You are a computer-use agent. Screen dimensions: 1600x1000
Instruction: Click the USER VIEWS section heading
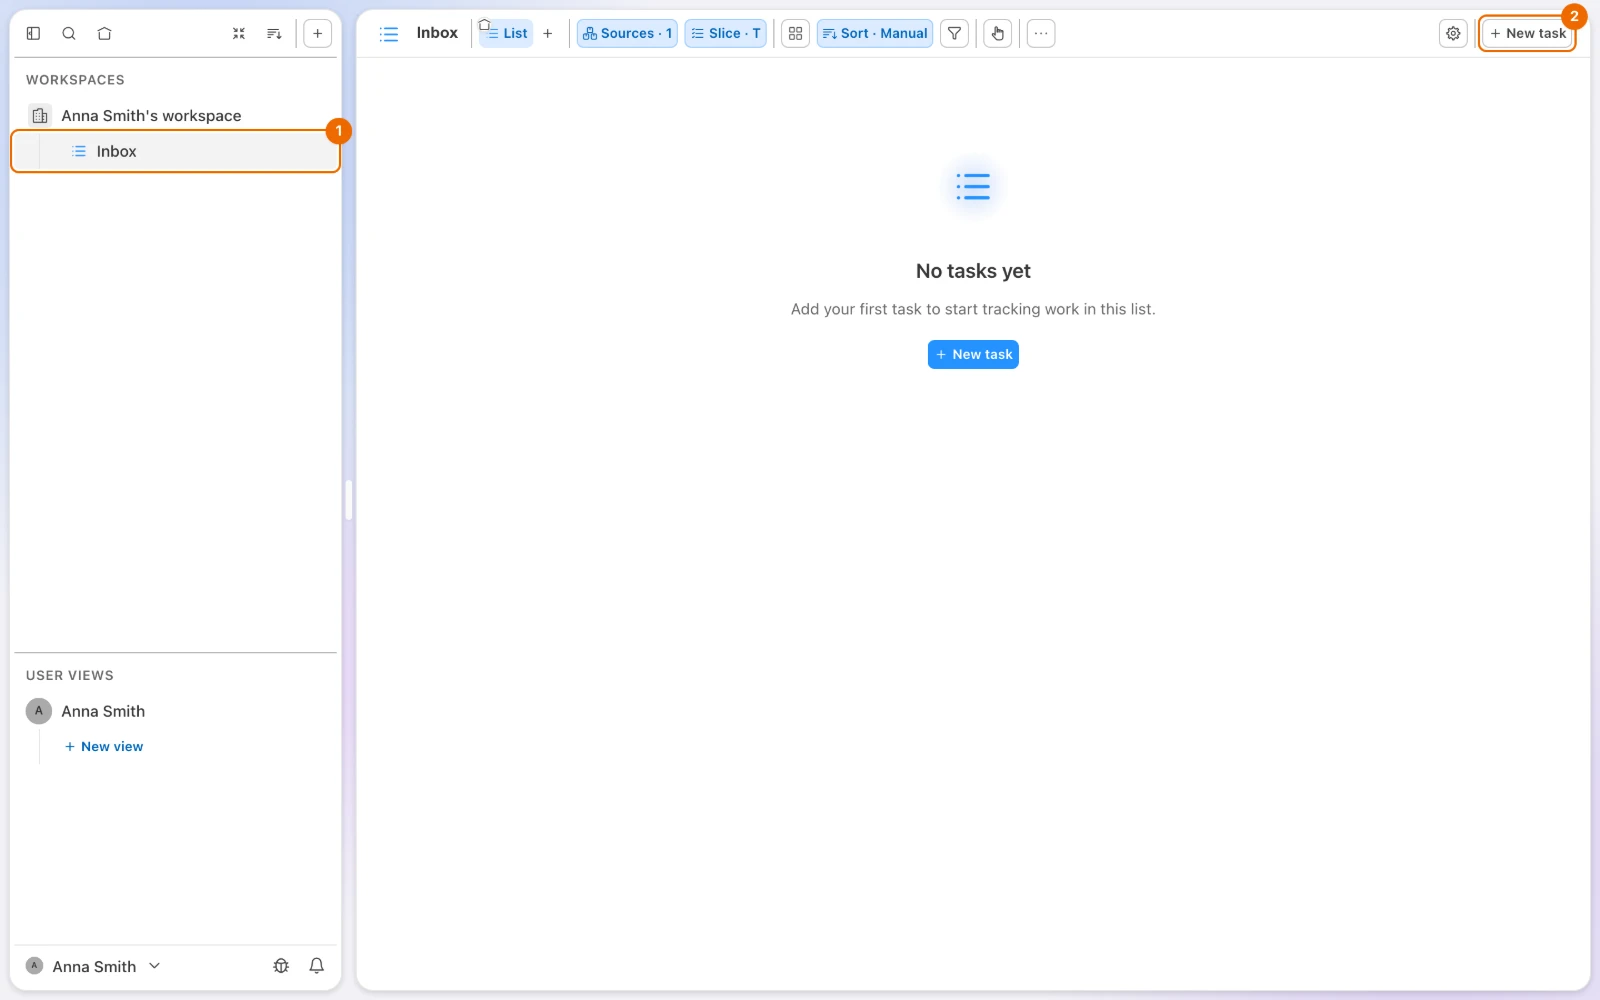70,676
